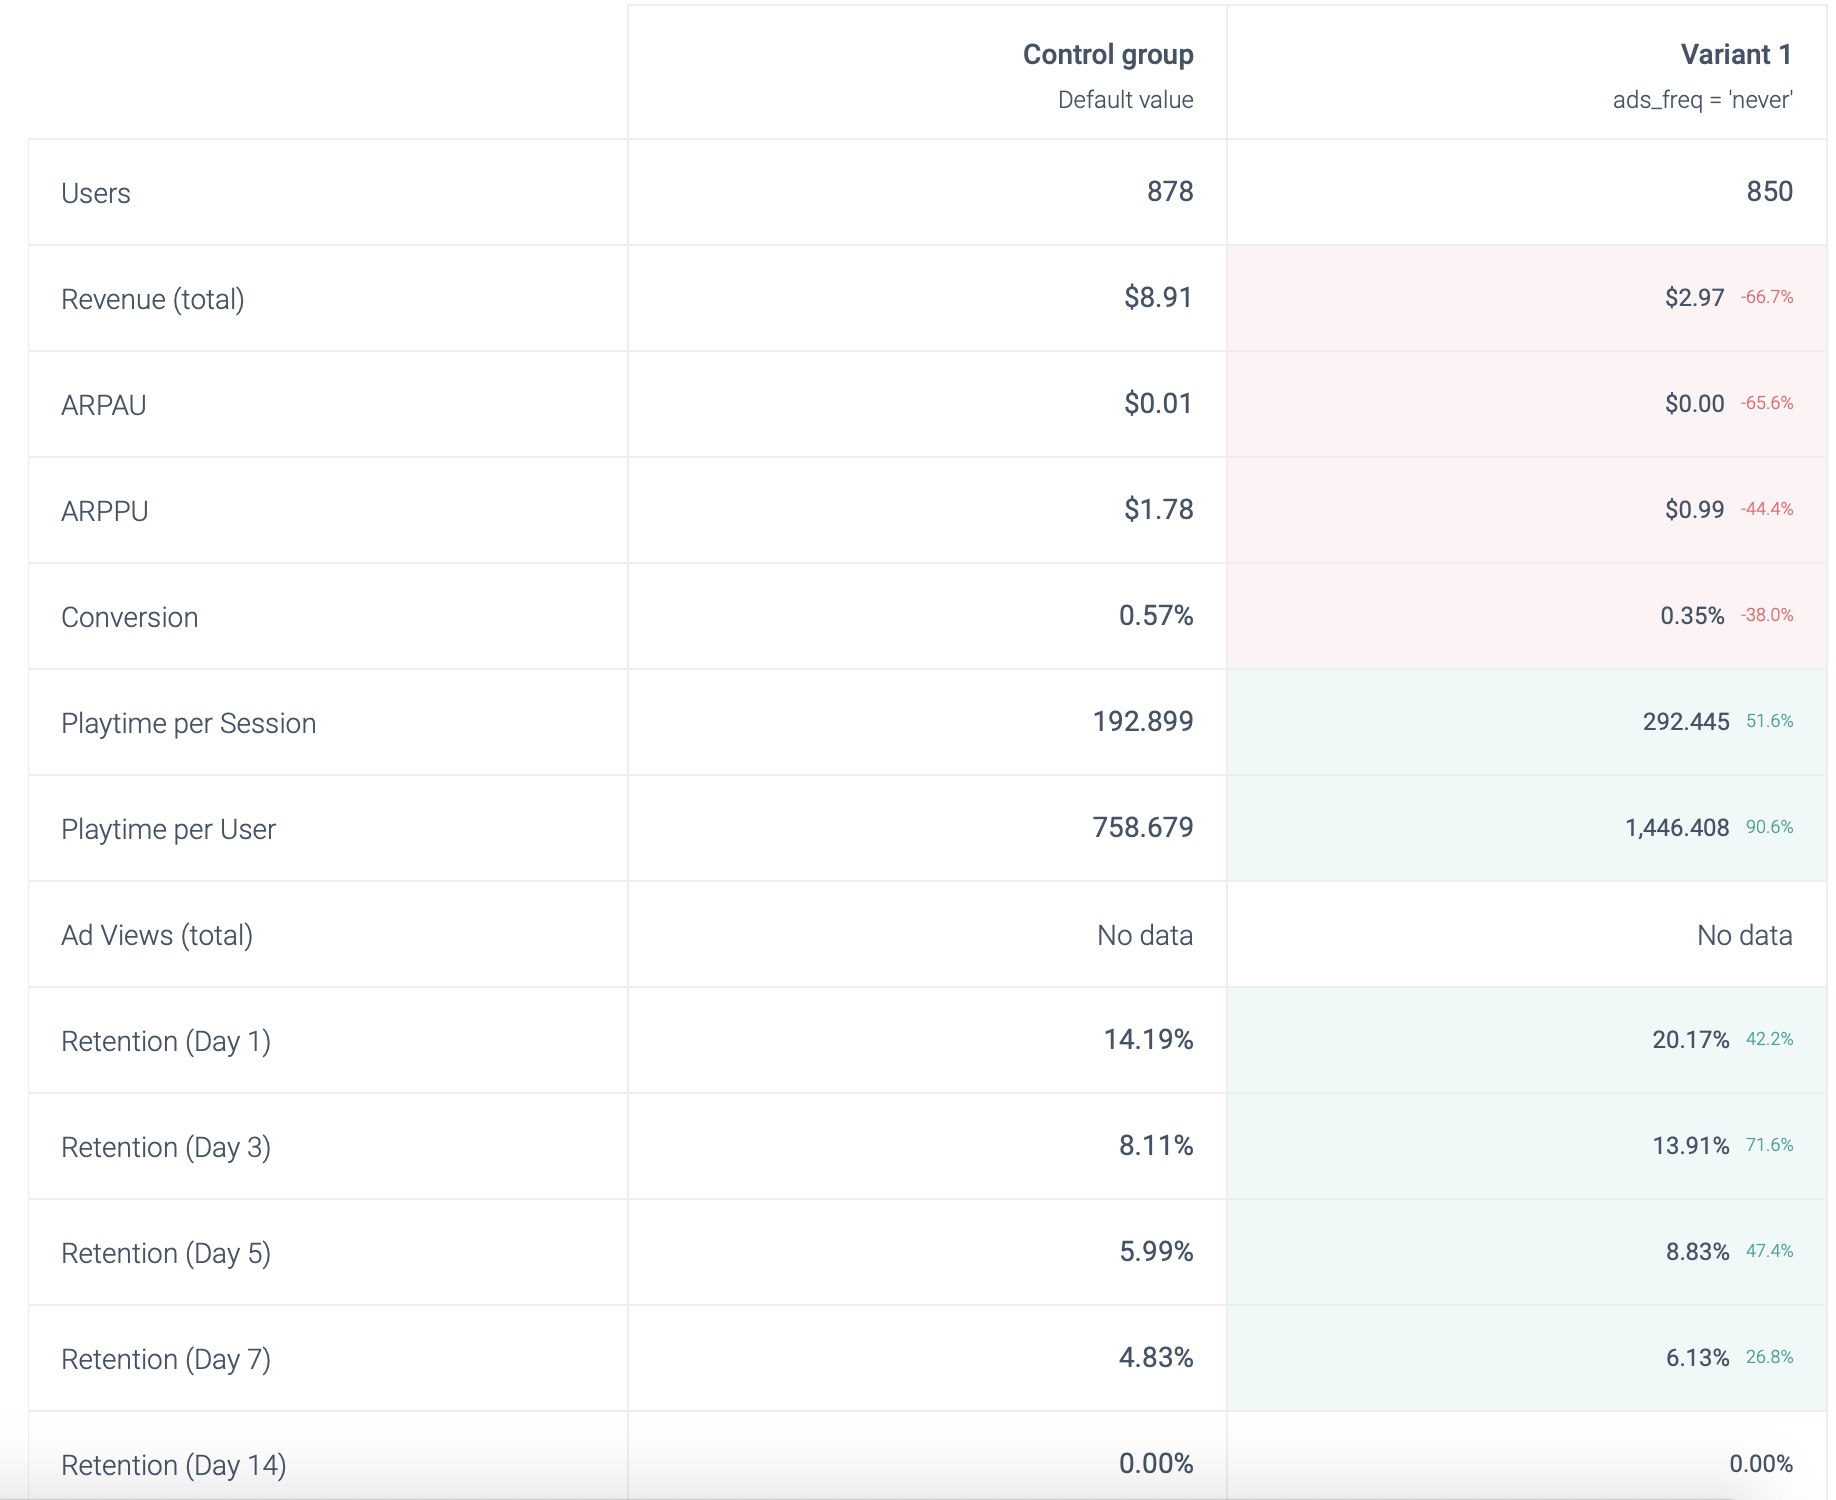
Task: Select the Users row label
Action: pos(96,193)
